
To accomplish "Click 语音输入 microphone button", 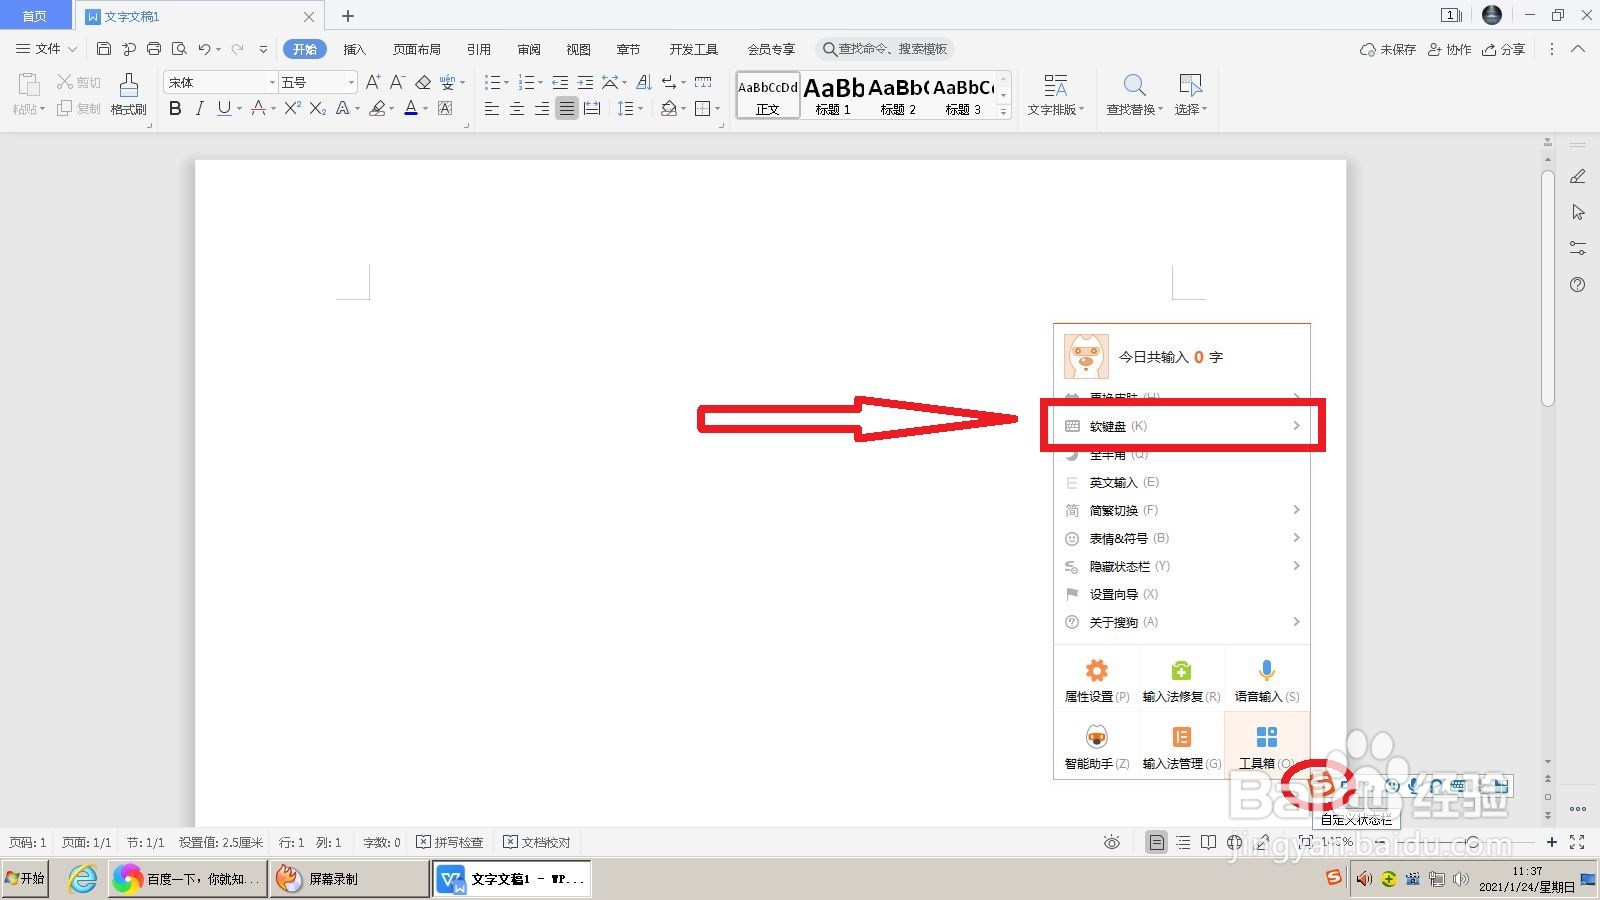I will (x=1267, y=680).
